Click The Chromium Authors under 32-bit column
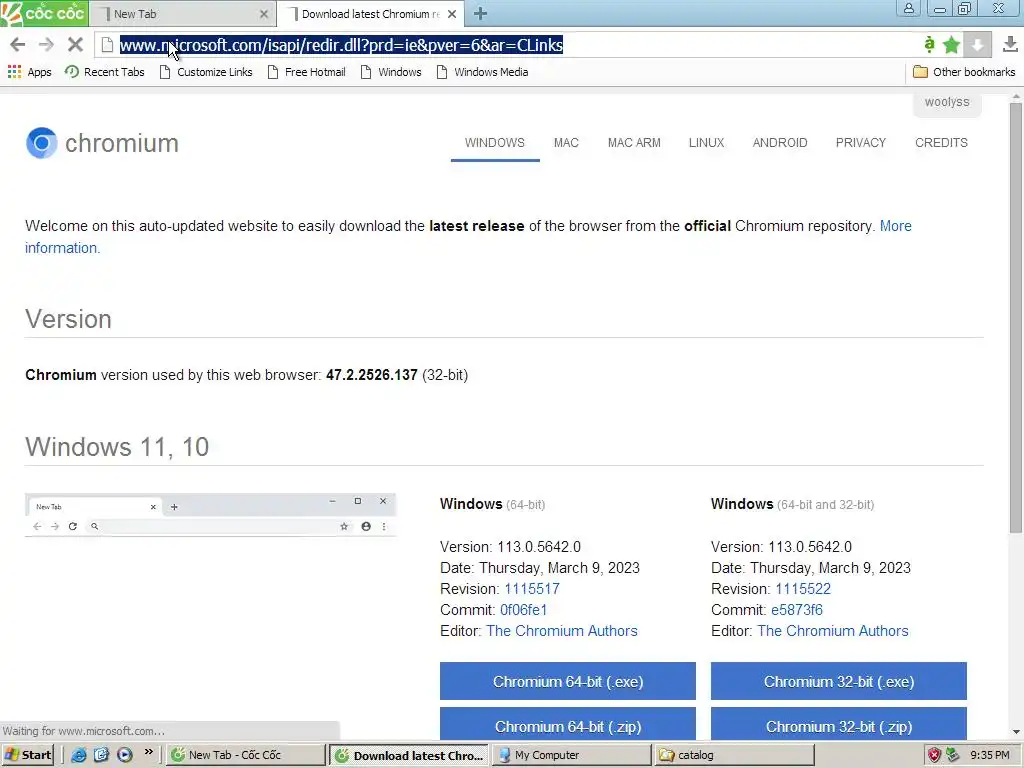 [833, 631]
